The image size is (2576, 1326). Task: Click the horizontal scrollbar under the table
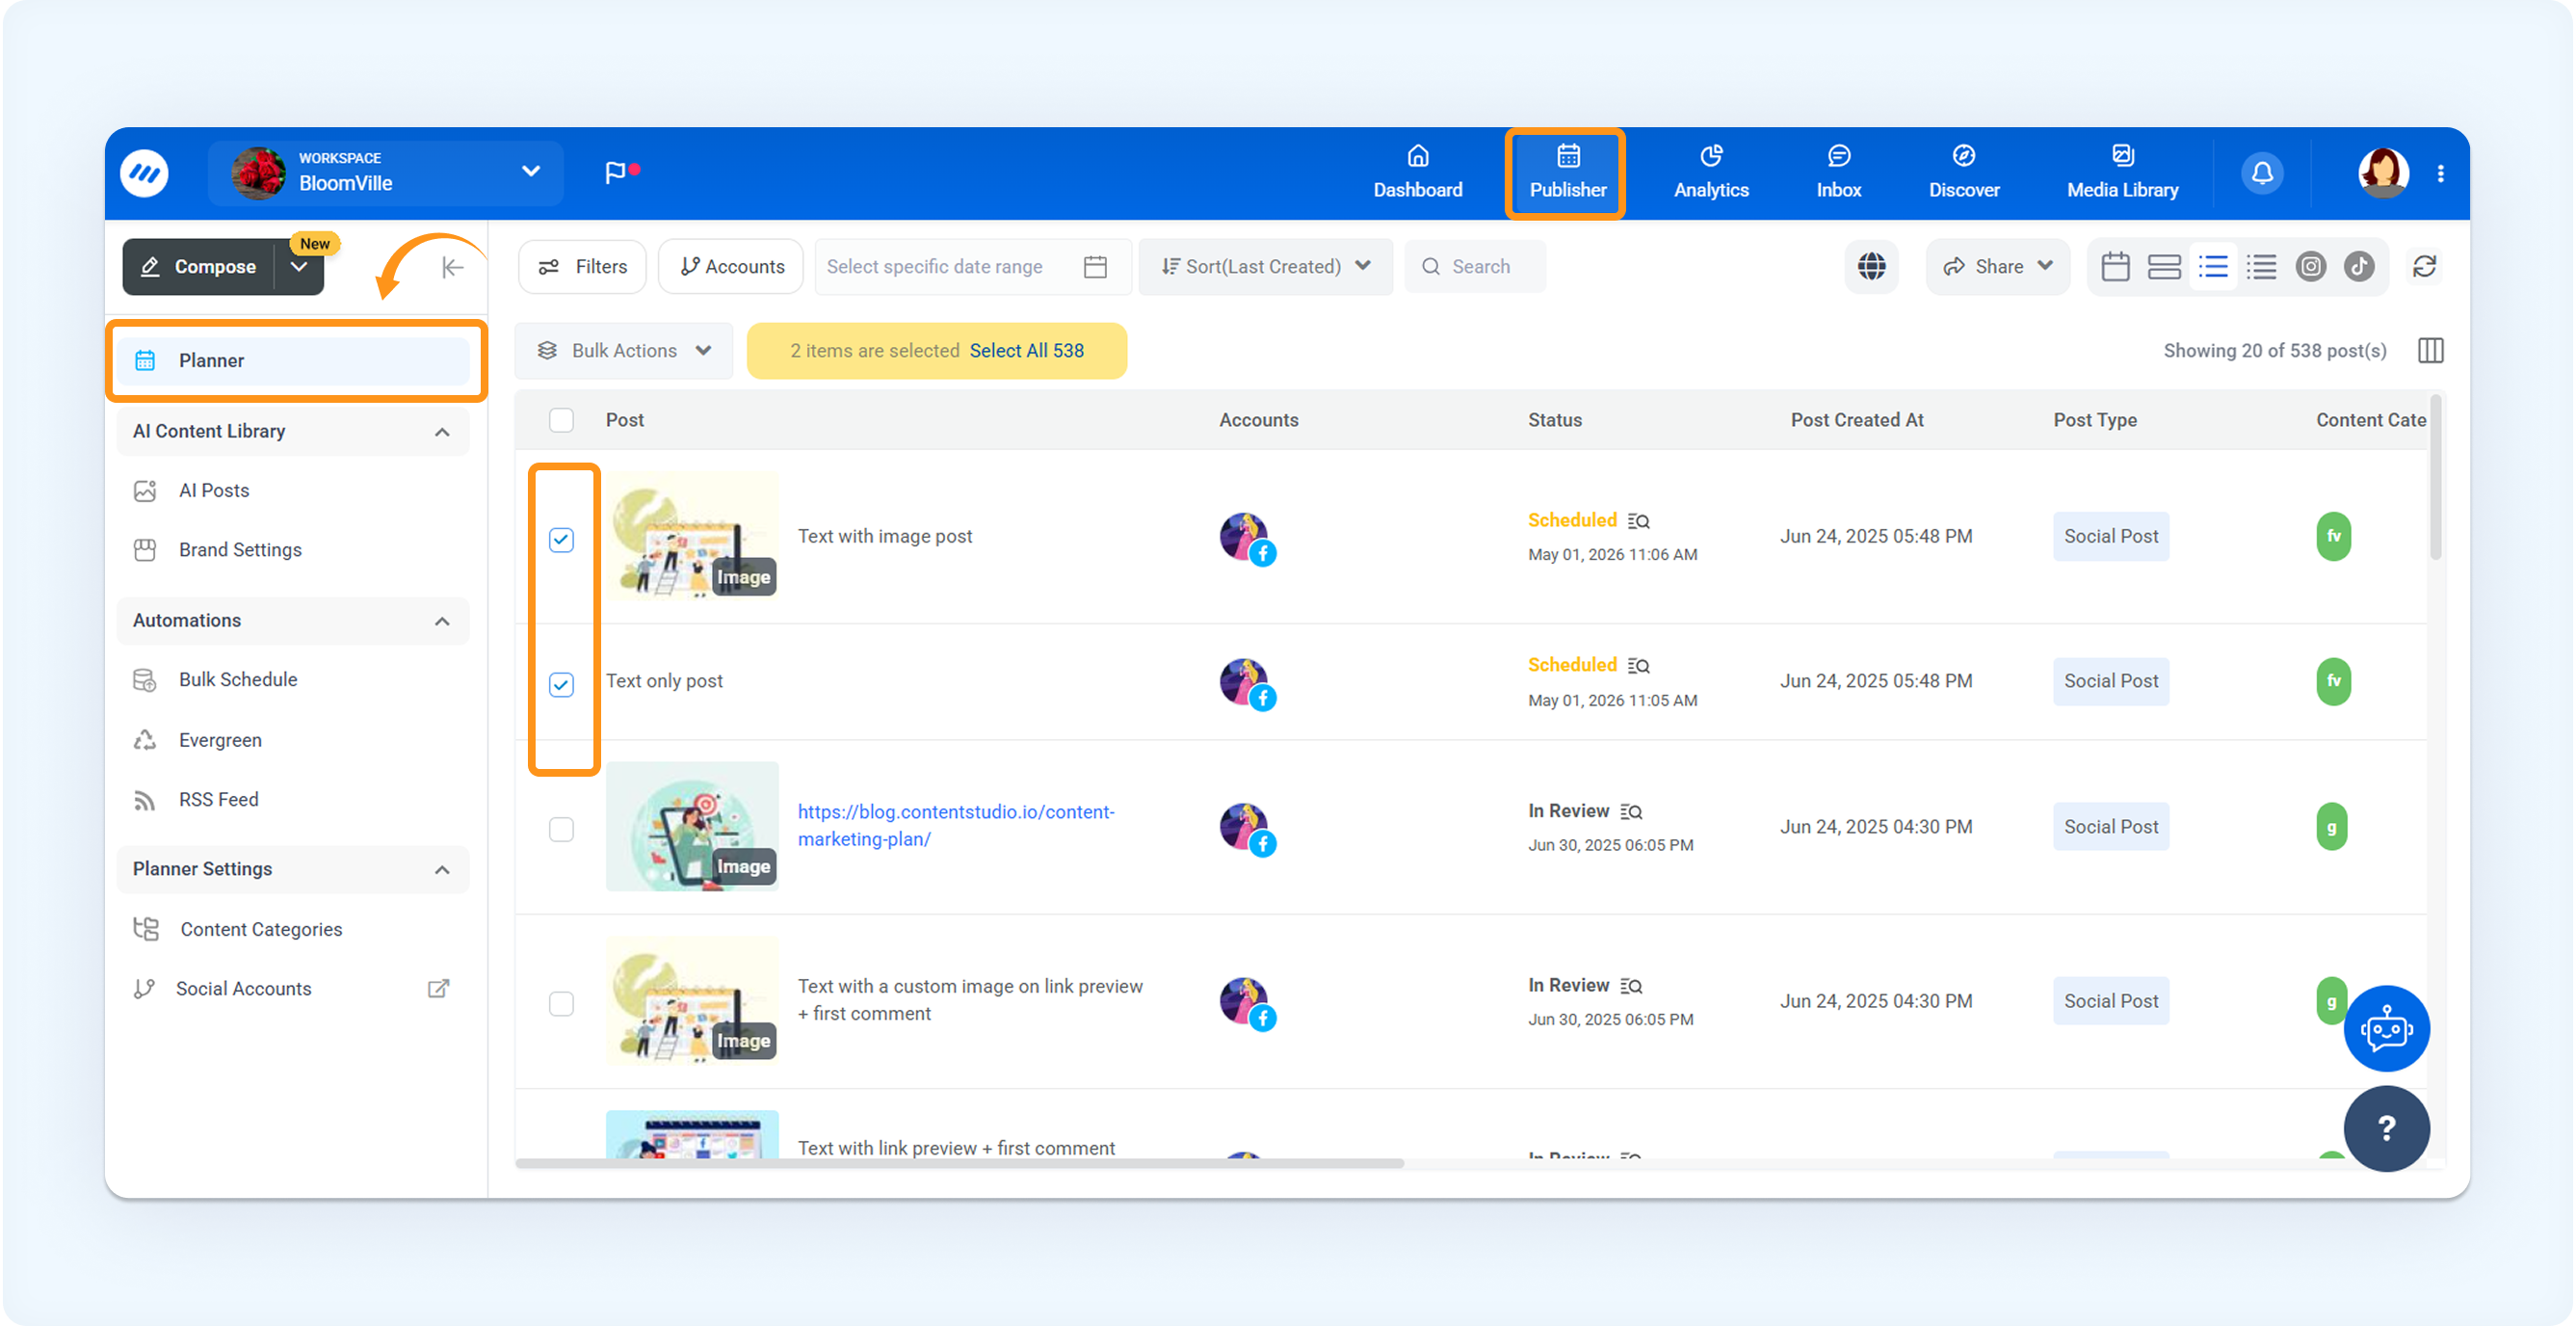[x=960, y=1163]
